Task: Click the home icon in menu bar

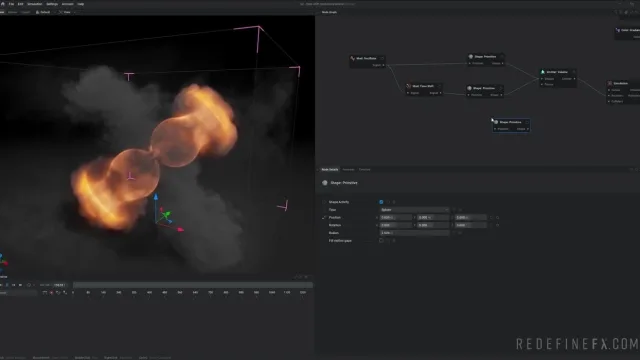Action: (x=3, y=4)
